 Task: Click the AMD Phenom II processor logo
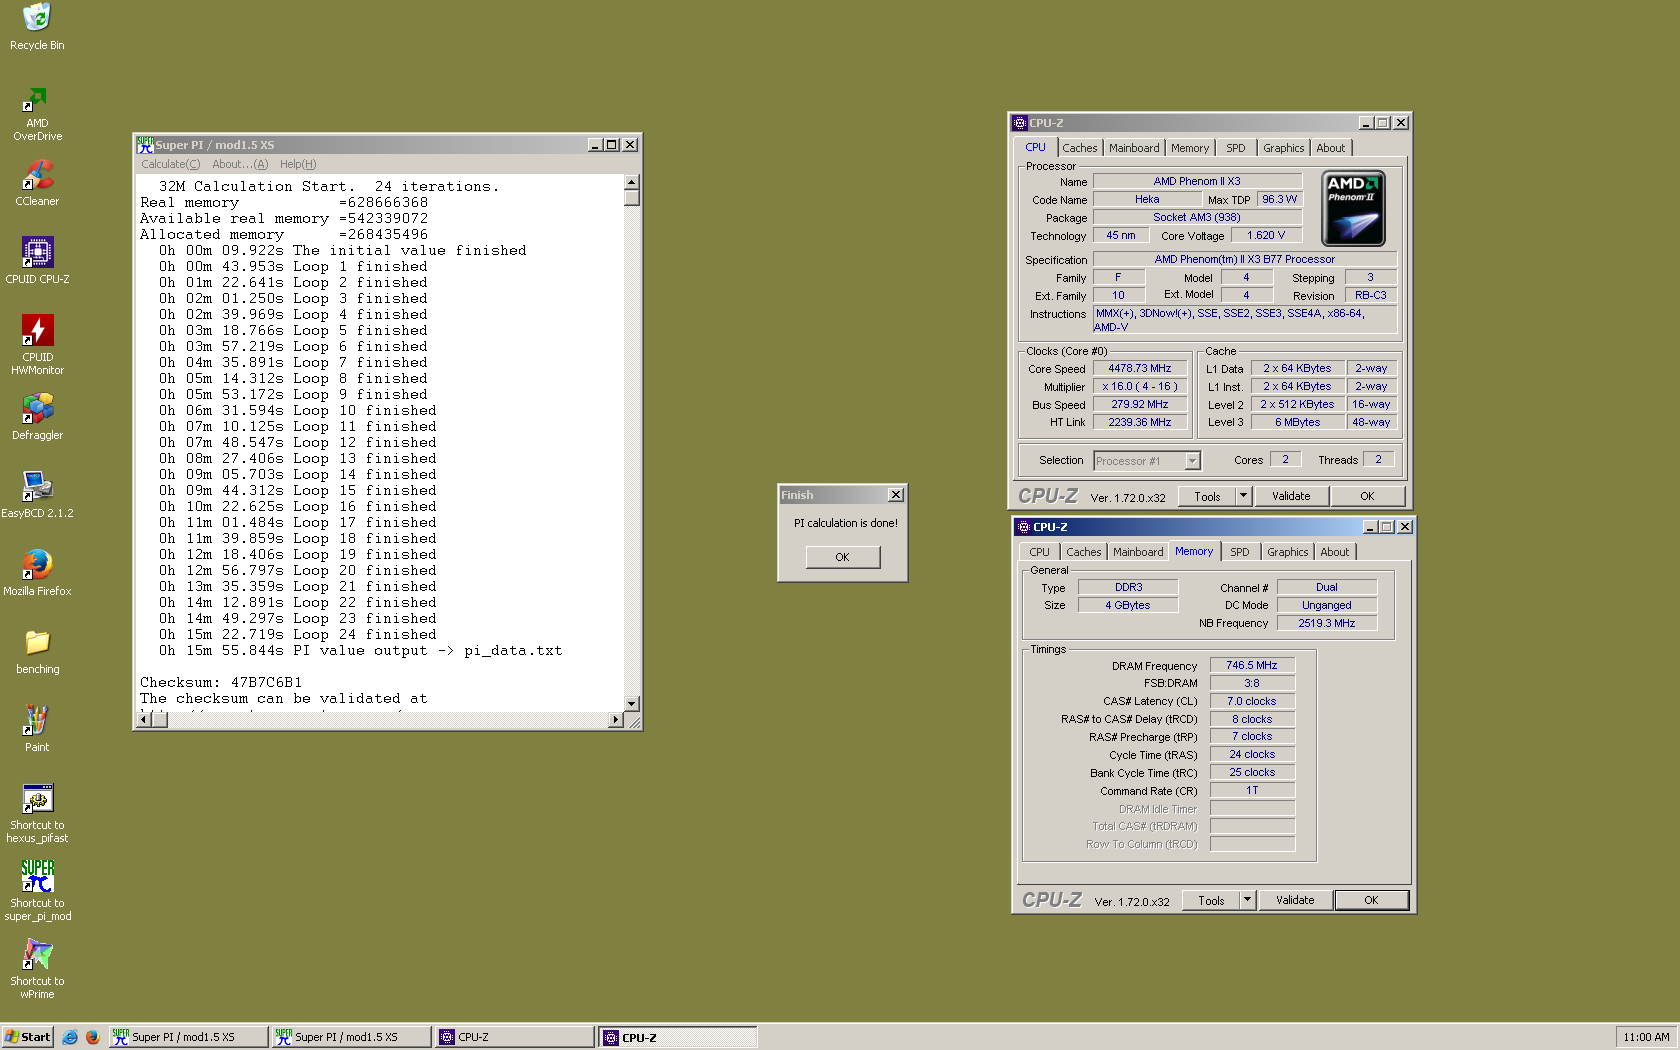point(1353,208)
